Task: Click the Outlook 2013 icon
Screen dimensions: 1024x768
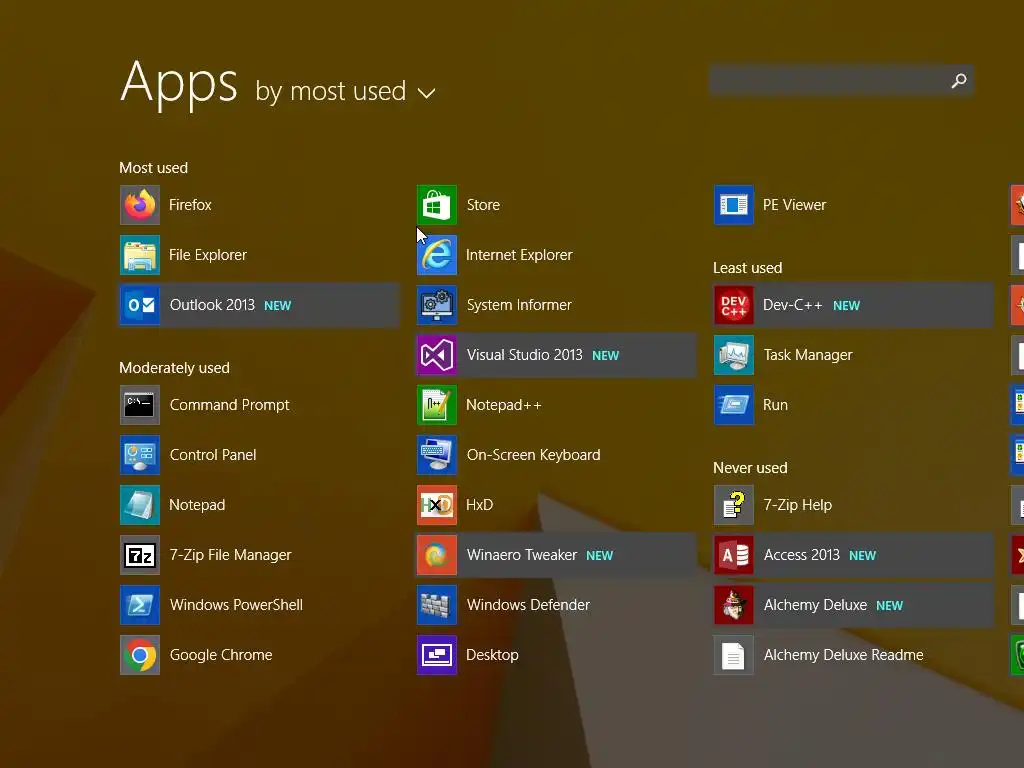Action: click(x=140, y=305)
